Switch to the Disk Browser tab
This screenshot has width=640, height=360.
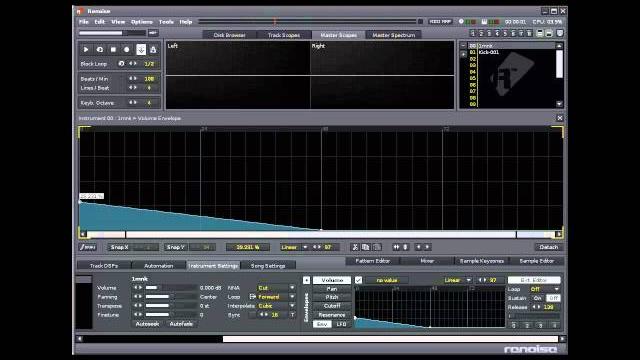(x=229, y=35)
